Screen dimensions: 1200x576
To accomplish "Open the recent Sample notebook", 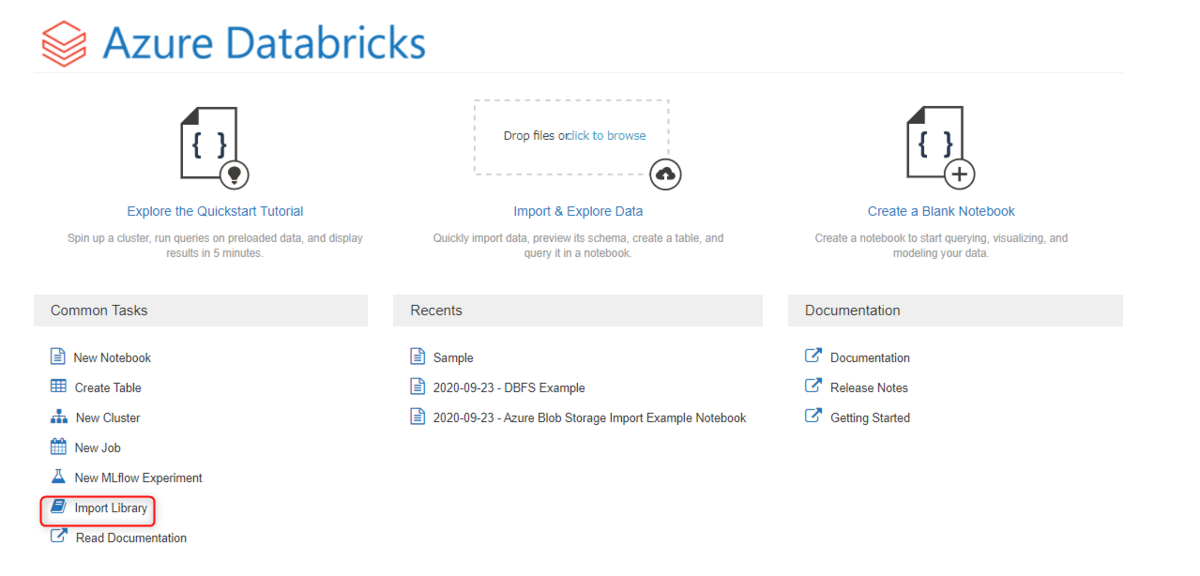I will [x=453, y=358].
